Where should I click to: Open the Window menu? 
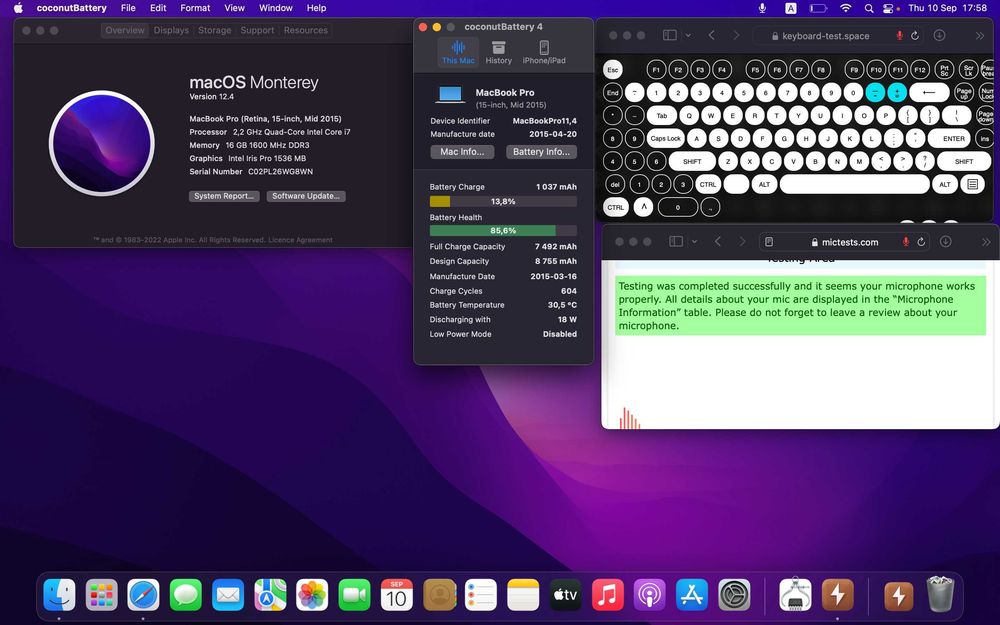(276, 8)
